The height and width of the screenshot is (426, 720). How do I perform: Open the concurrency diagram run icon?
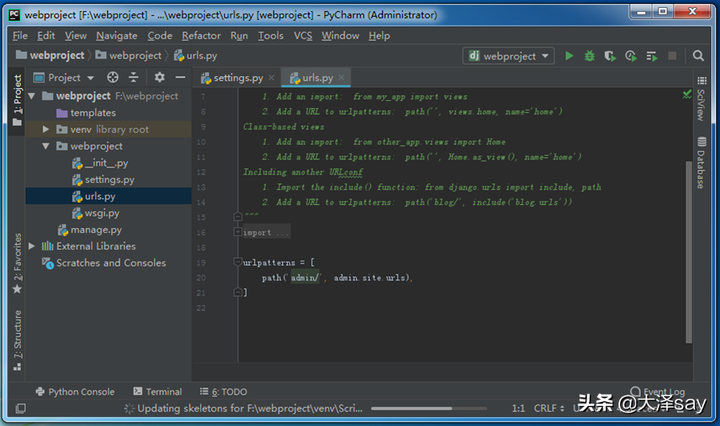tap(652, 56)
